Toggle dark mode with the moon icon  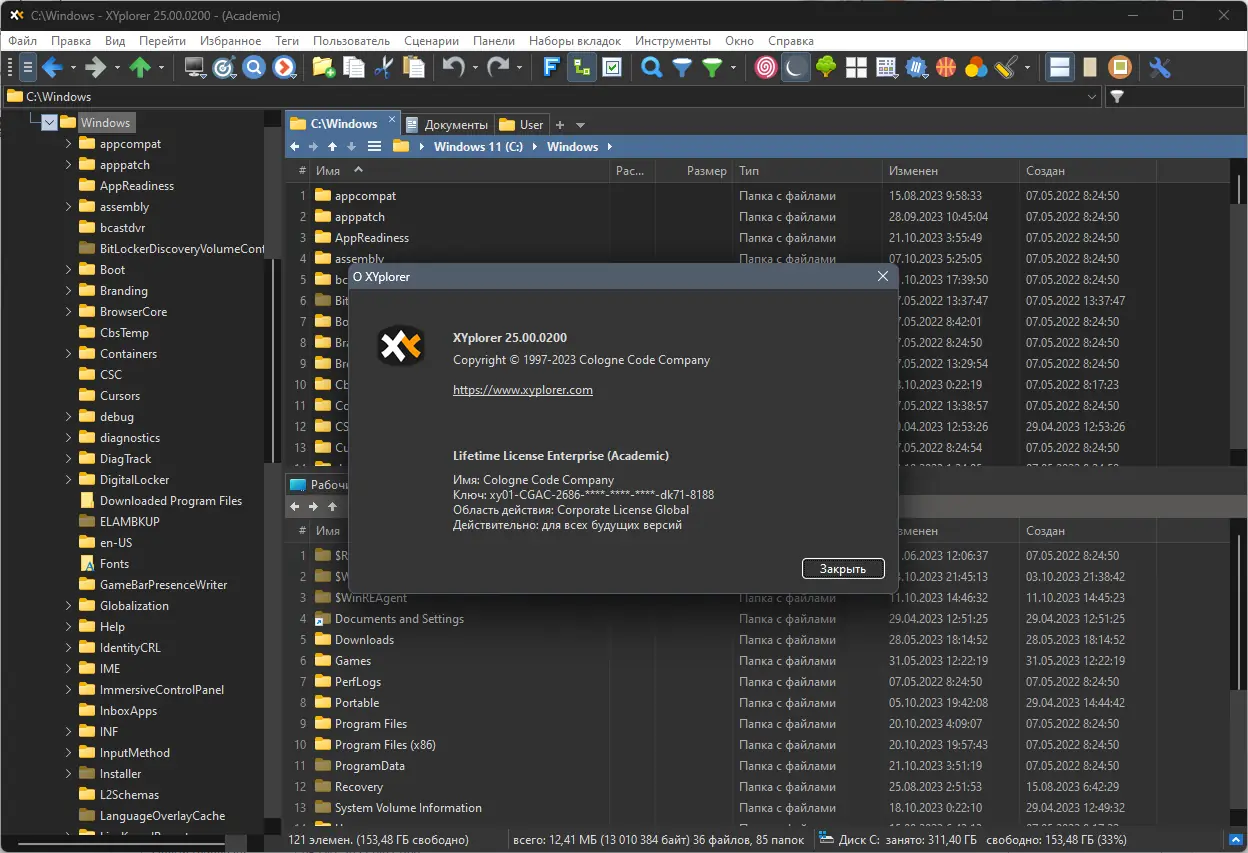pos(795,67)
